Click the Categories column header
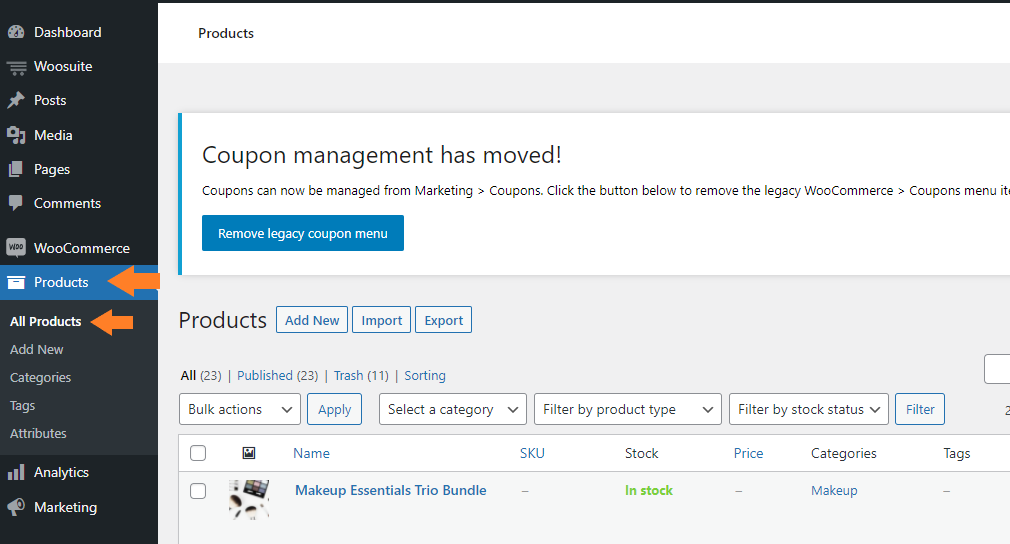Screen dimensions: 1010x544 click(843, 453)
